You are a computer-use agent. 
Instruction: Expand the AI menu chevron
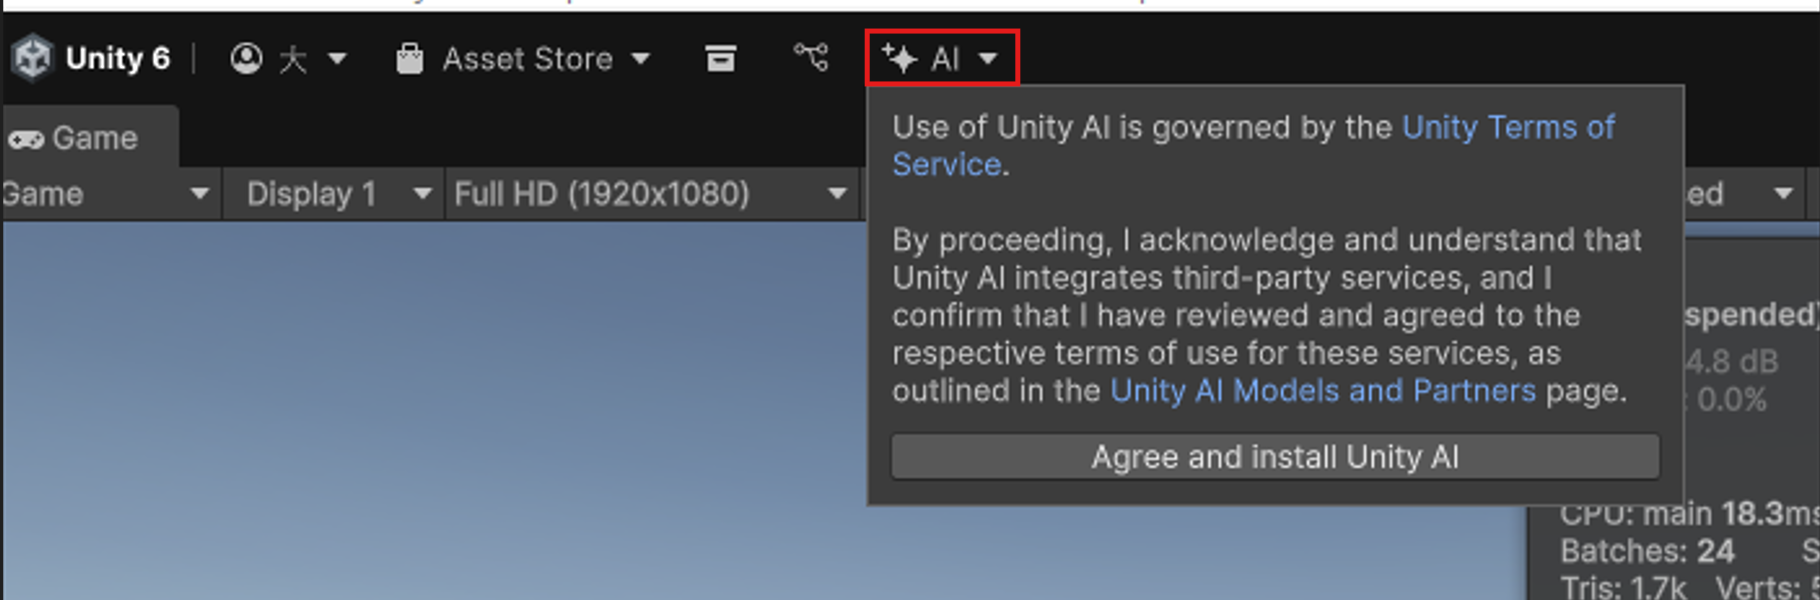click(x=988, y=58)
